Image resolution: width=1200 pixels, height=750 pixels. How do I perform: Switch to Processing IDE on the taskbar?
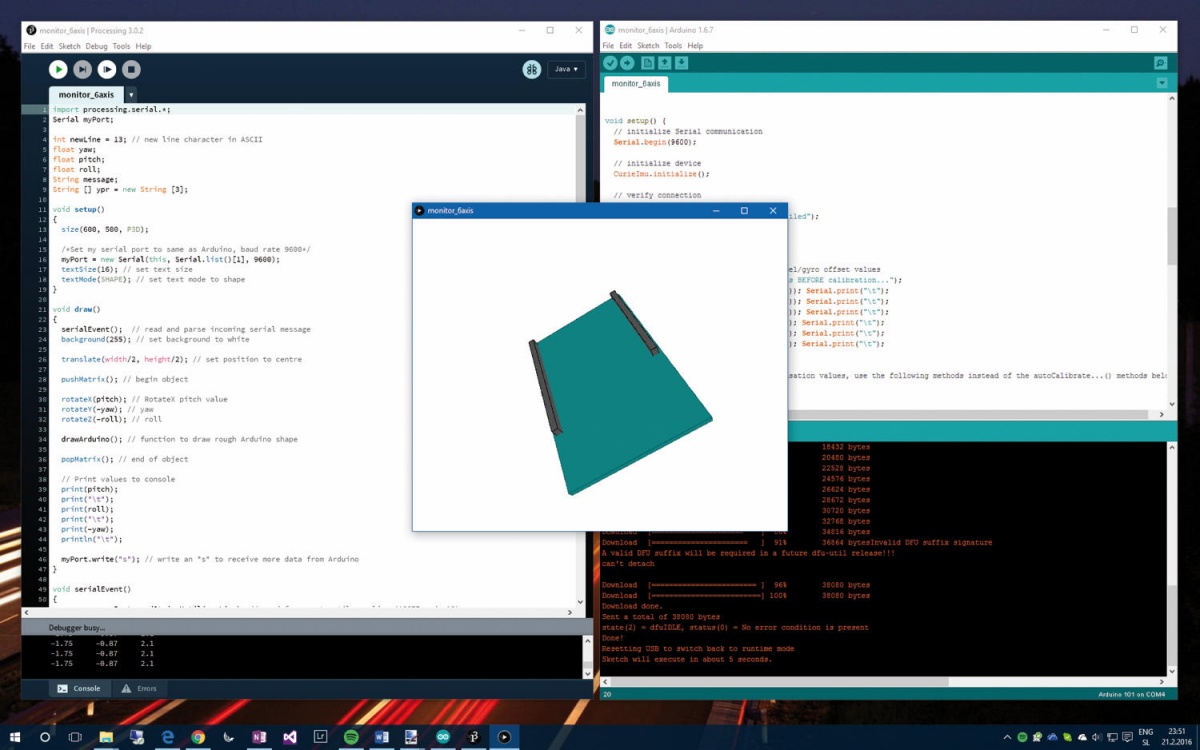tap(473, 737)
